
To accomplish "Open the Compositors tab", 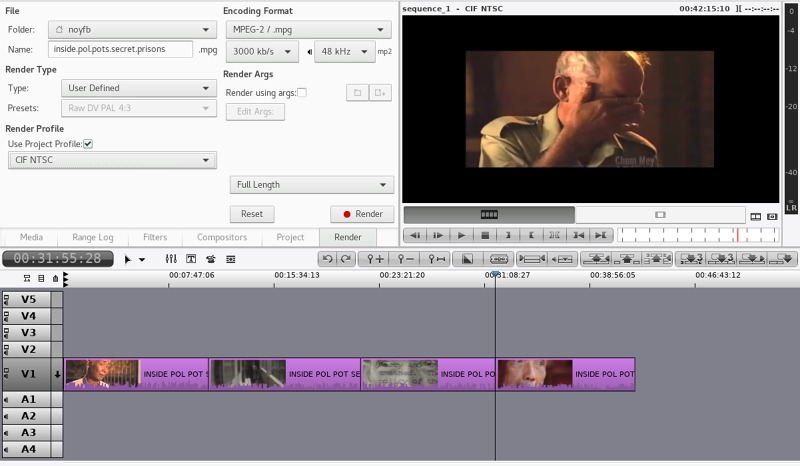I will click(x=222, y=237).
